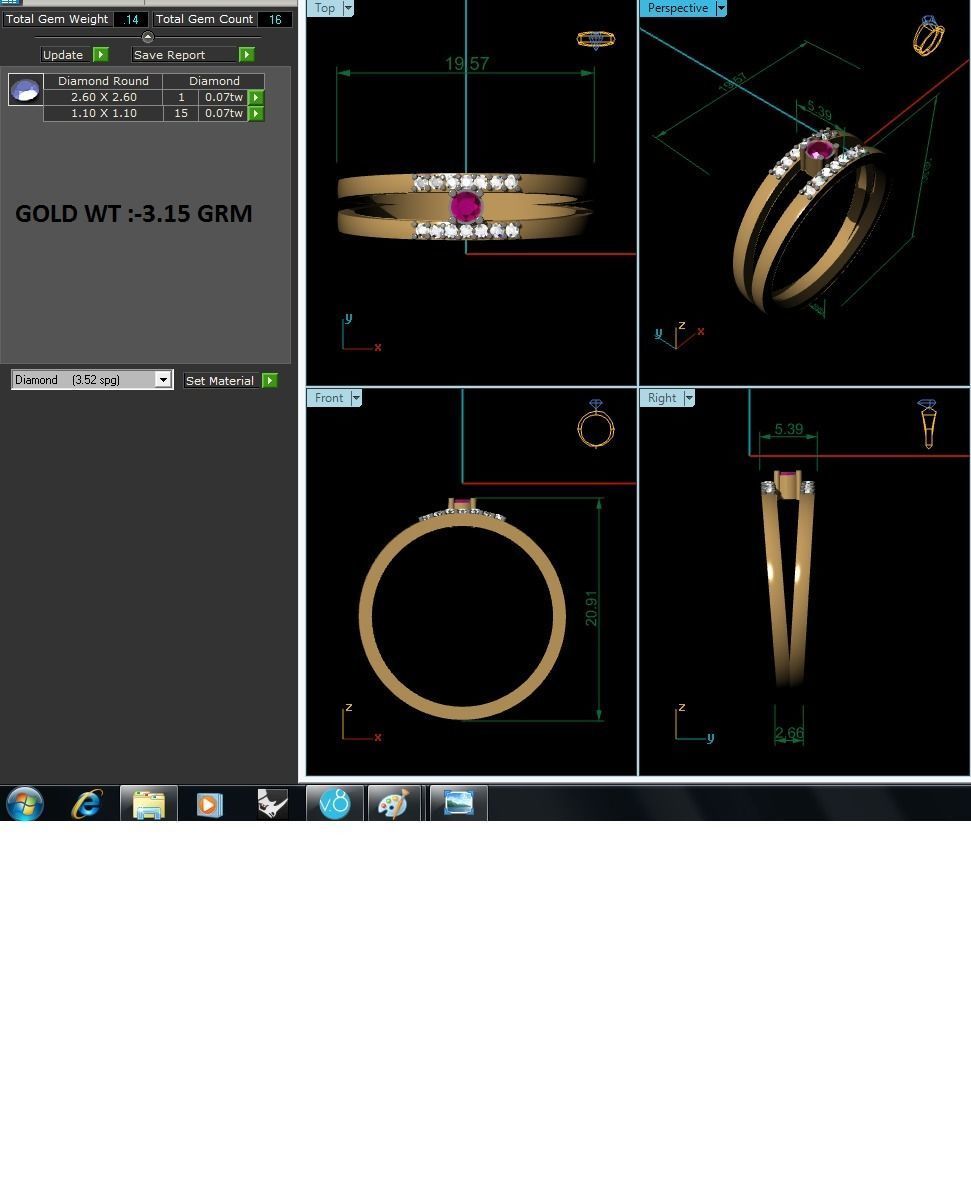
Task: Click the ring thumbnail icon in Top viewport
Action: click(595, 40)
